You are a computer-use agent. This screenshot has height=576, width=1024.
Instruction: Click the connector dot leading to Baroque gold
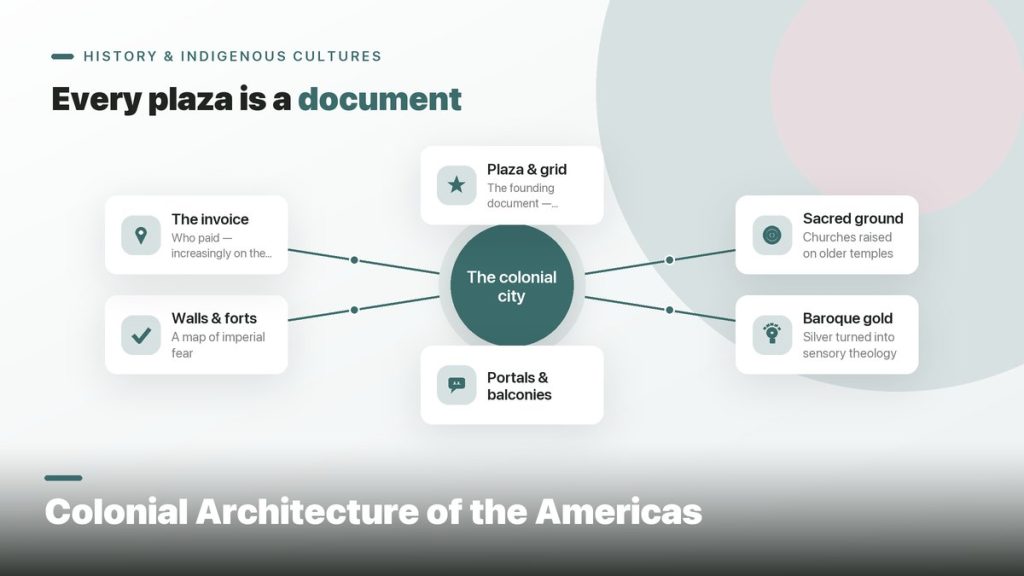point(669,310)
